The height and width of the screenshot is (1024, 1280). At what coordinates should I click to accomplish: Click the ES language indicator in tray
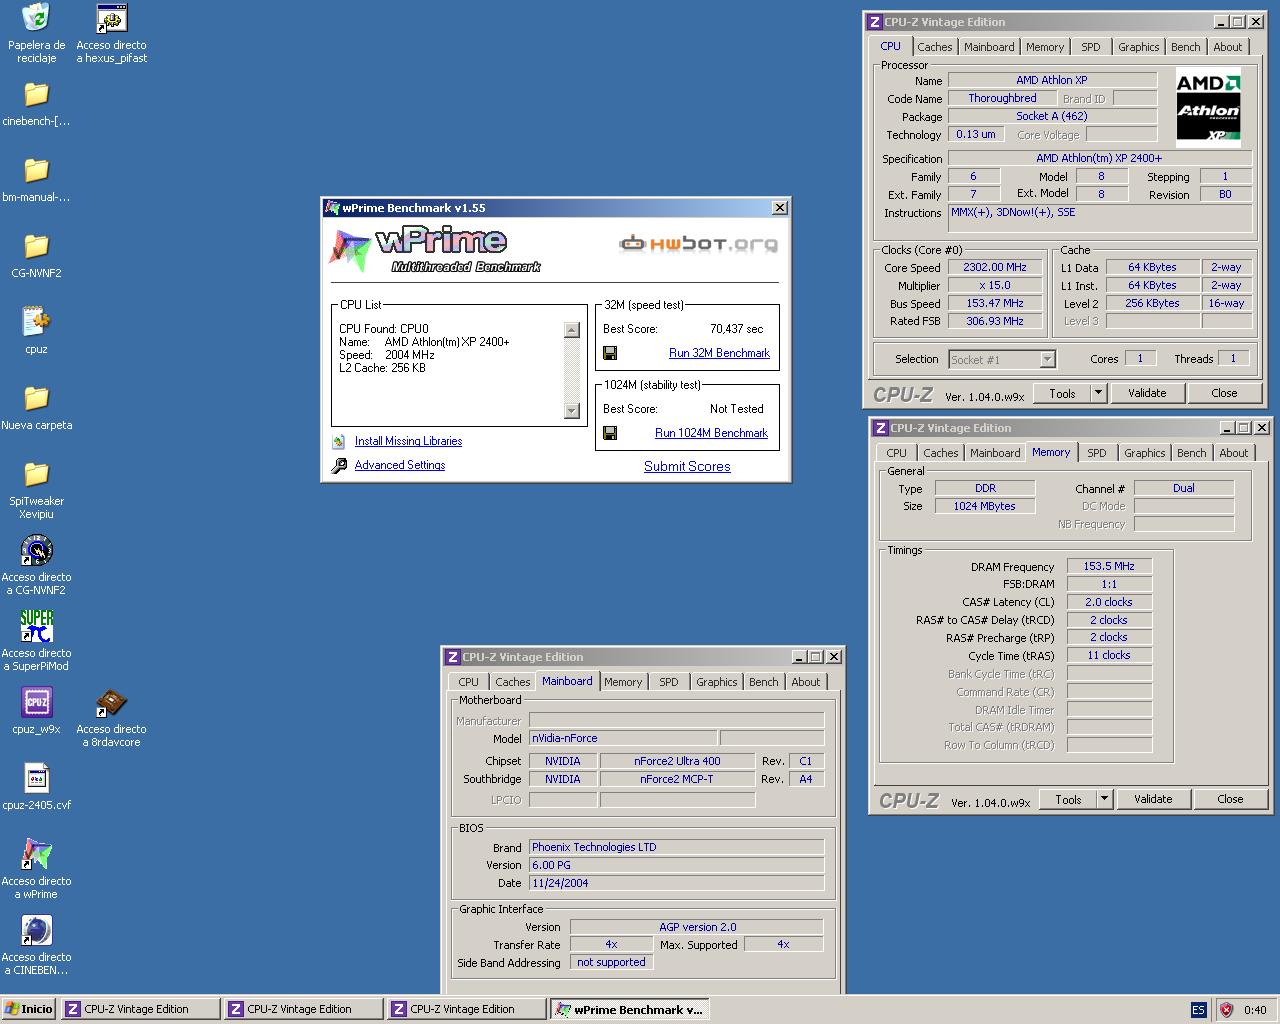1198,1010
